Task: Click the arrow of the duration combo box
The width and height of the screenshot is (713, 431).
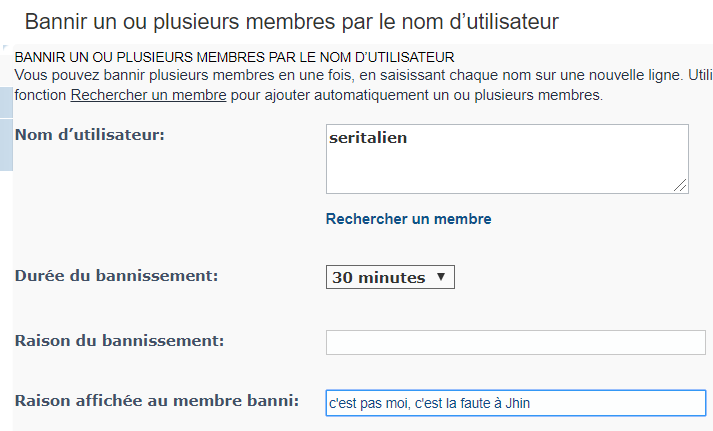Action: tap(441, 277)
